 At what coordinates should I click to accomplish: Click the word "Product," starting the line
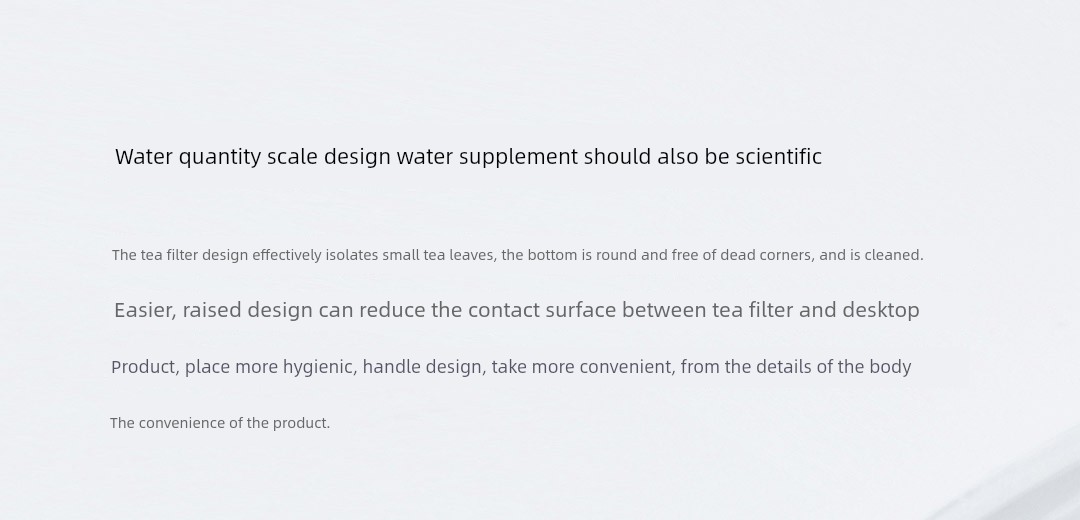(x=145, y=366)
